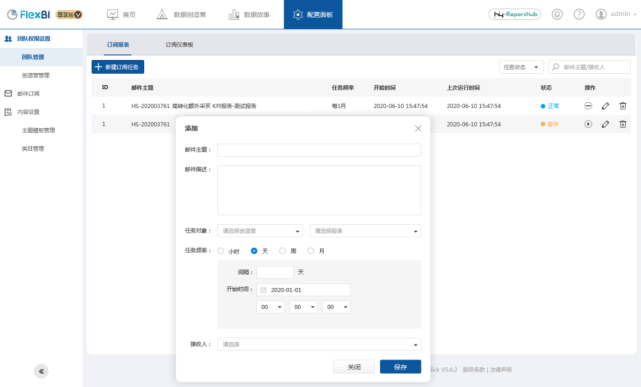The width and height of the screenshot is (641, 387).
Task: Open the 数据故事 chart icon
Action: [233, 14]
